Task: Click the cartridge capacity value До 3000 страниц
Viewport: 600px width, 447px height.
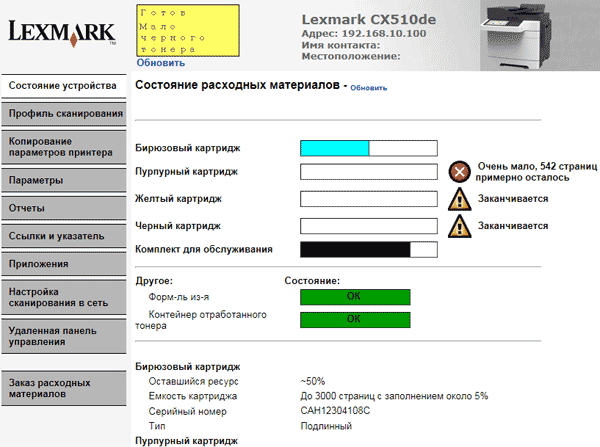Action: coord(394,396)
